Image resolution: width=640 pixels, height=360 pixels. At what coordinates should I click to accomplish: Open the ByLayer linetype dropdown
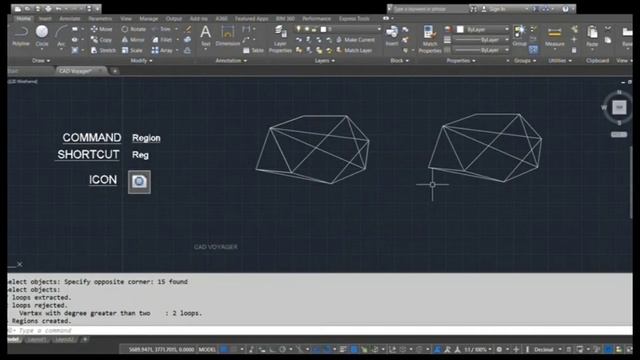pos(507,50)
